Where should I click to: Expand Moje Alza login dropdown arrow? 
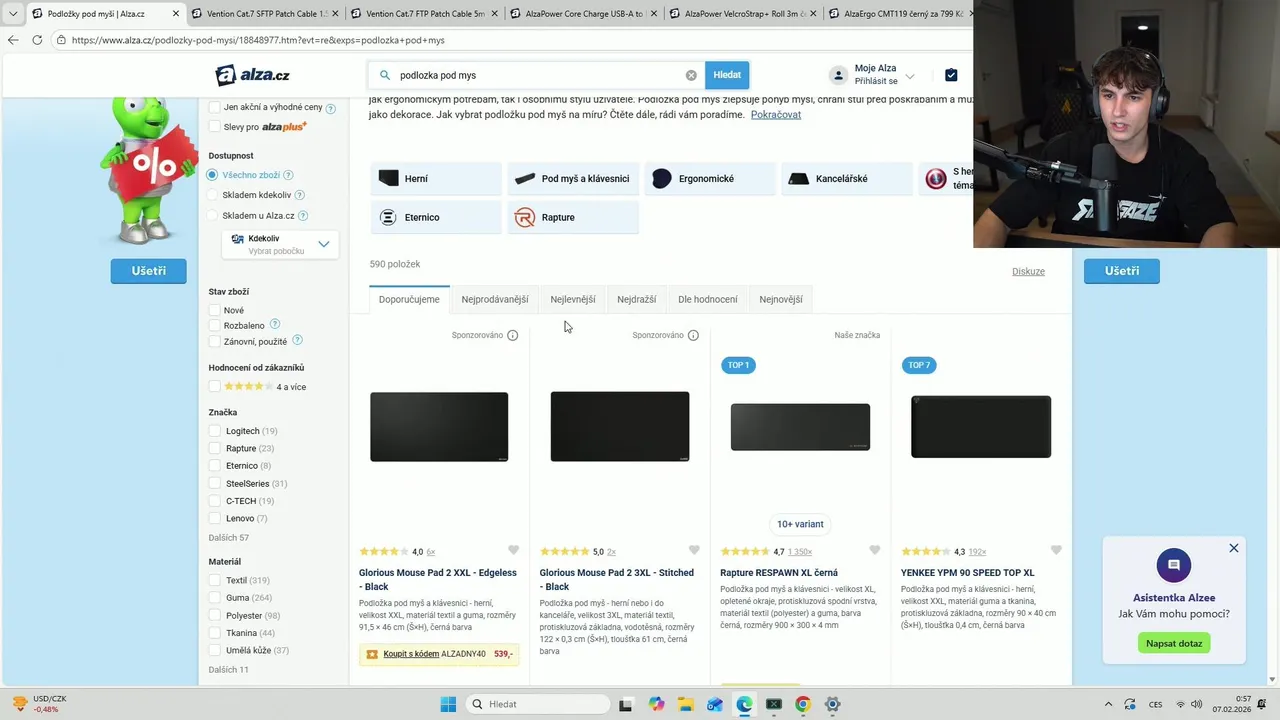click(x=910, y=77)
